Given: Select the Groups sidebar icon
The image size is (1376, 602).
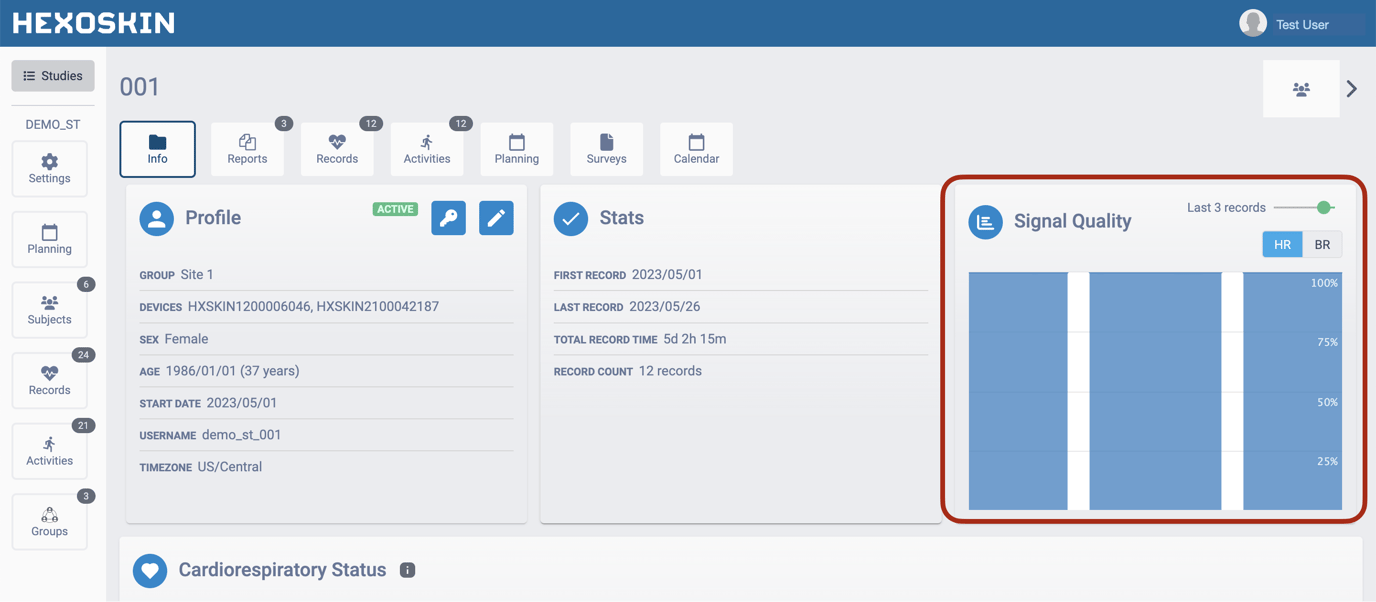Looking at the screenshot, I should point(49,521).
